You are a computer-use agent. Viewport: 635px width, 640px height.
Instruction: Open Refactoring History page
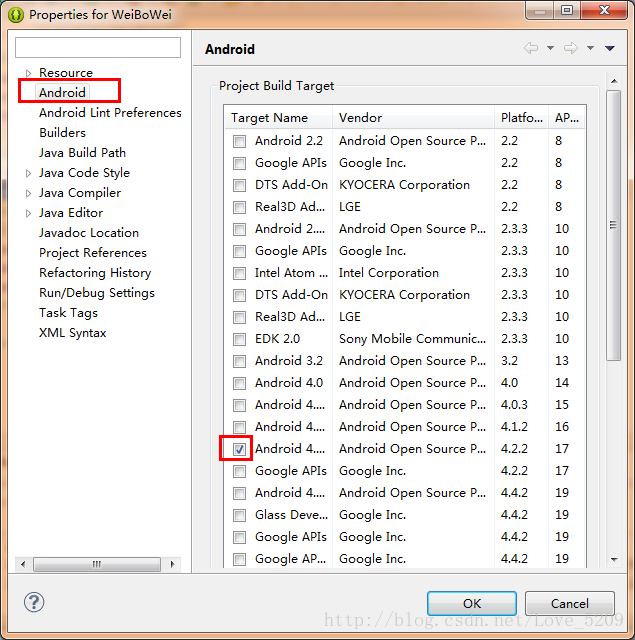(x=95, y=273)
